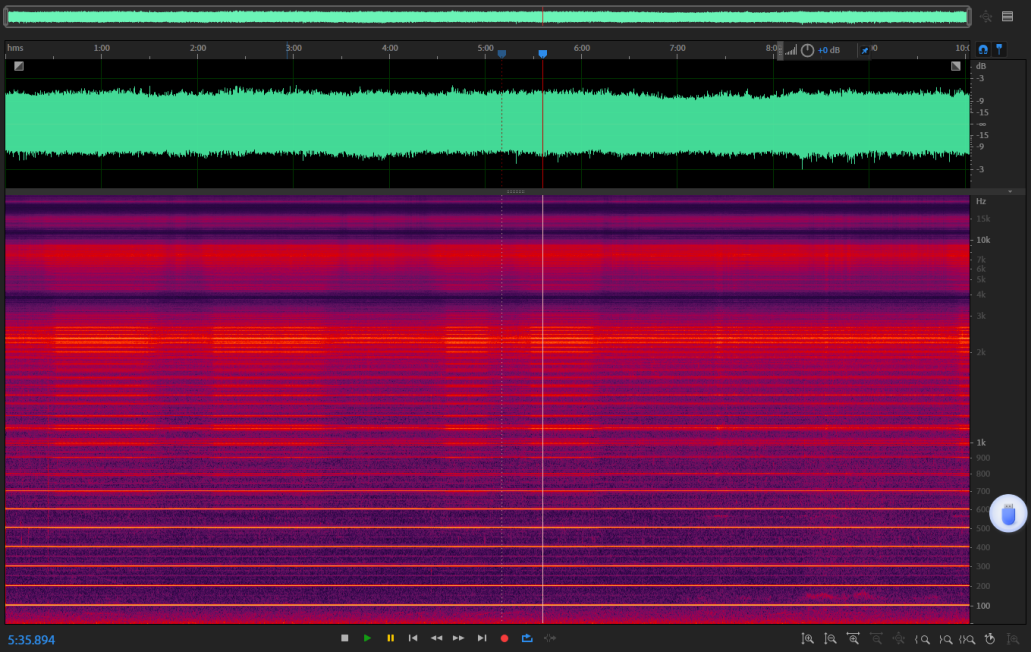
Task: Pause playback with the yellow Pause button
Action: (390, 638)
